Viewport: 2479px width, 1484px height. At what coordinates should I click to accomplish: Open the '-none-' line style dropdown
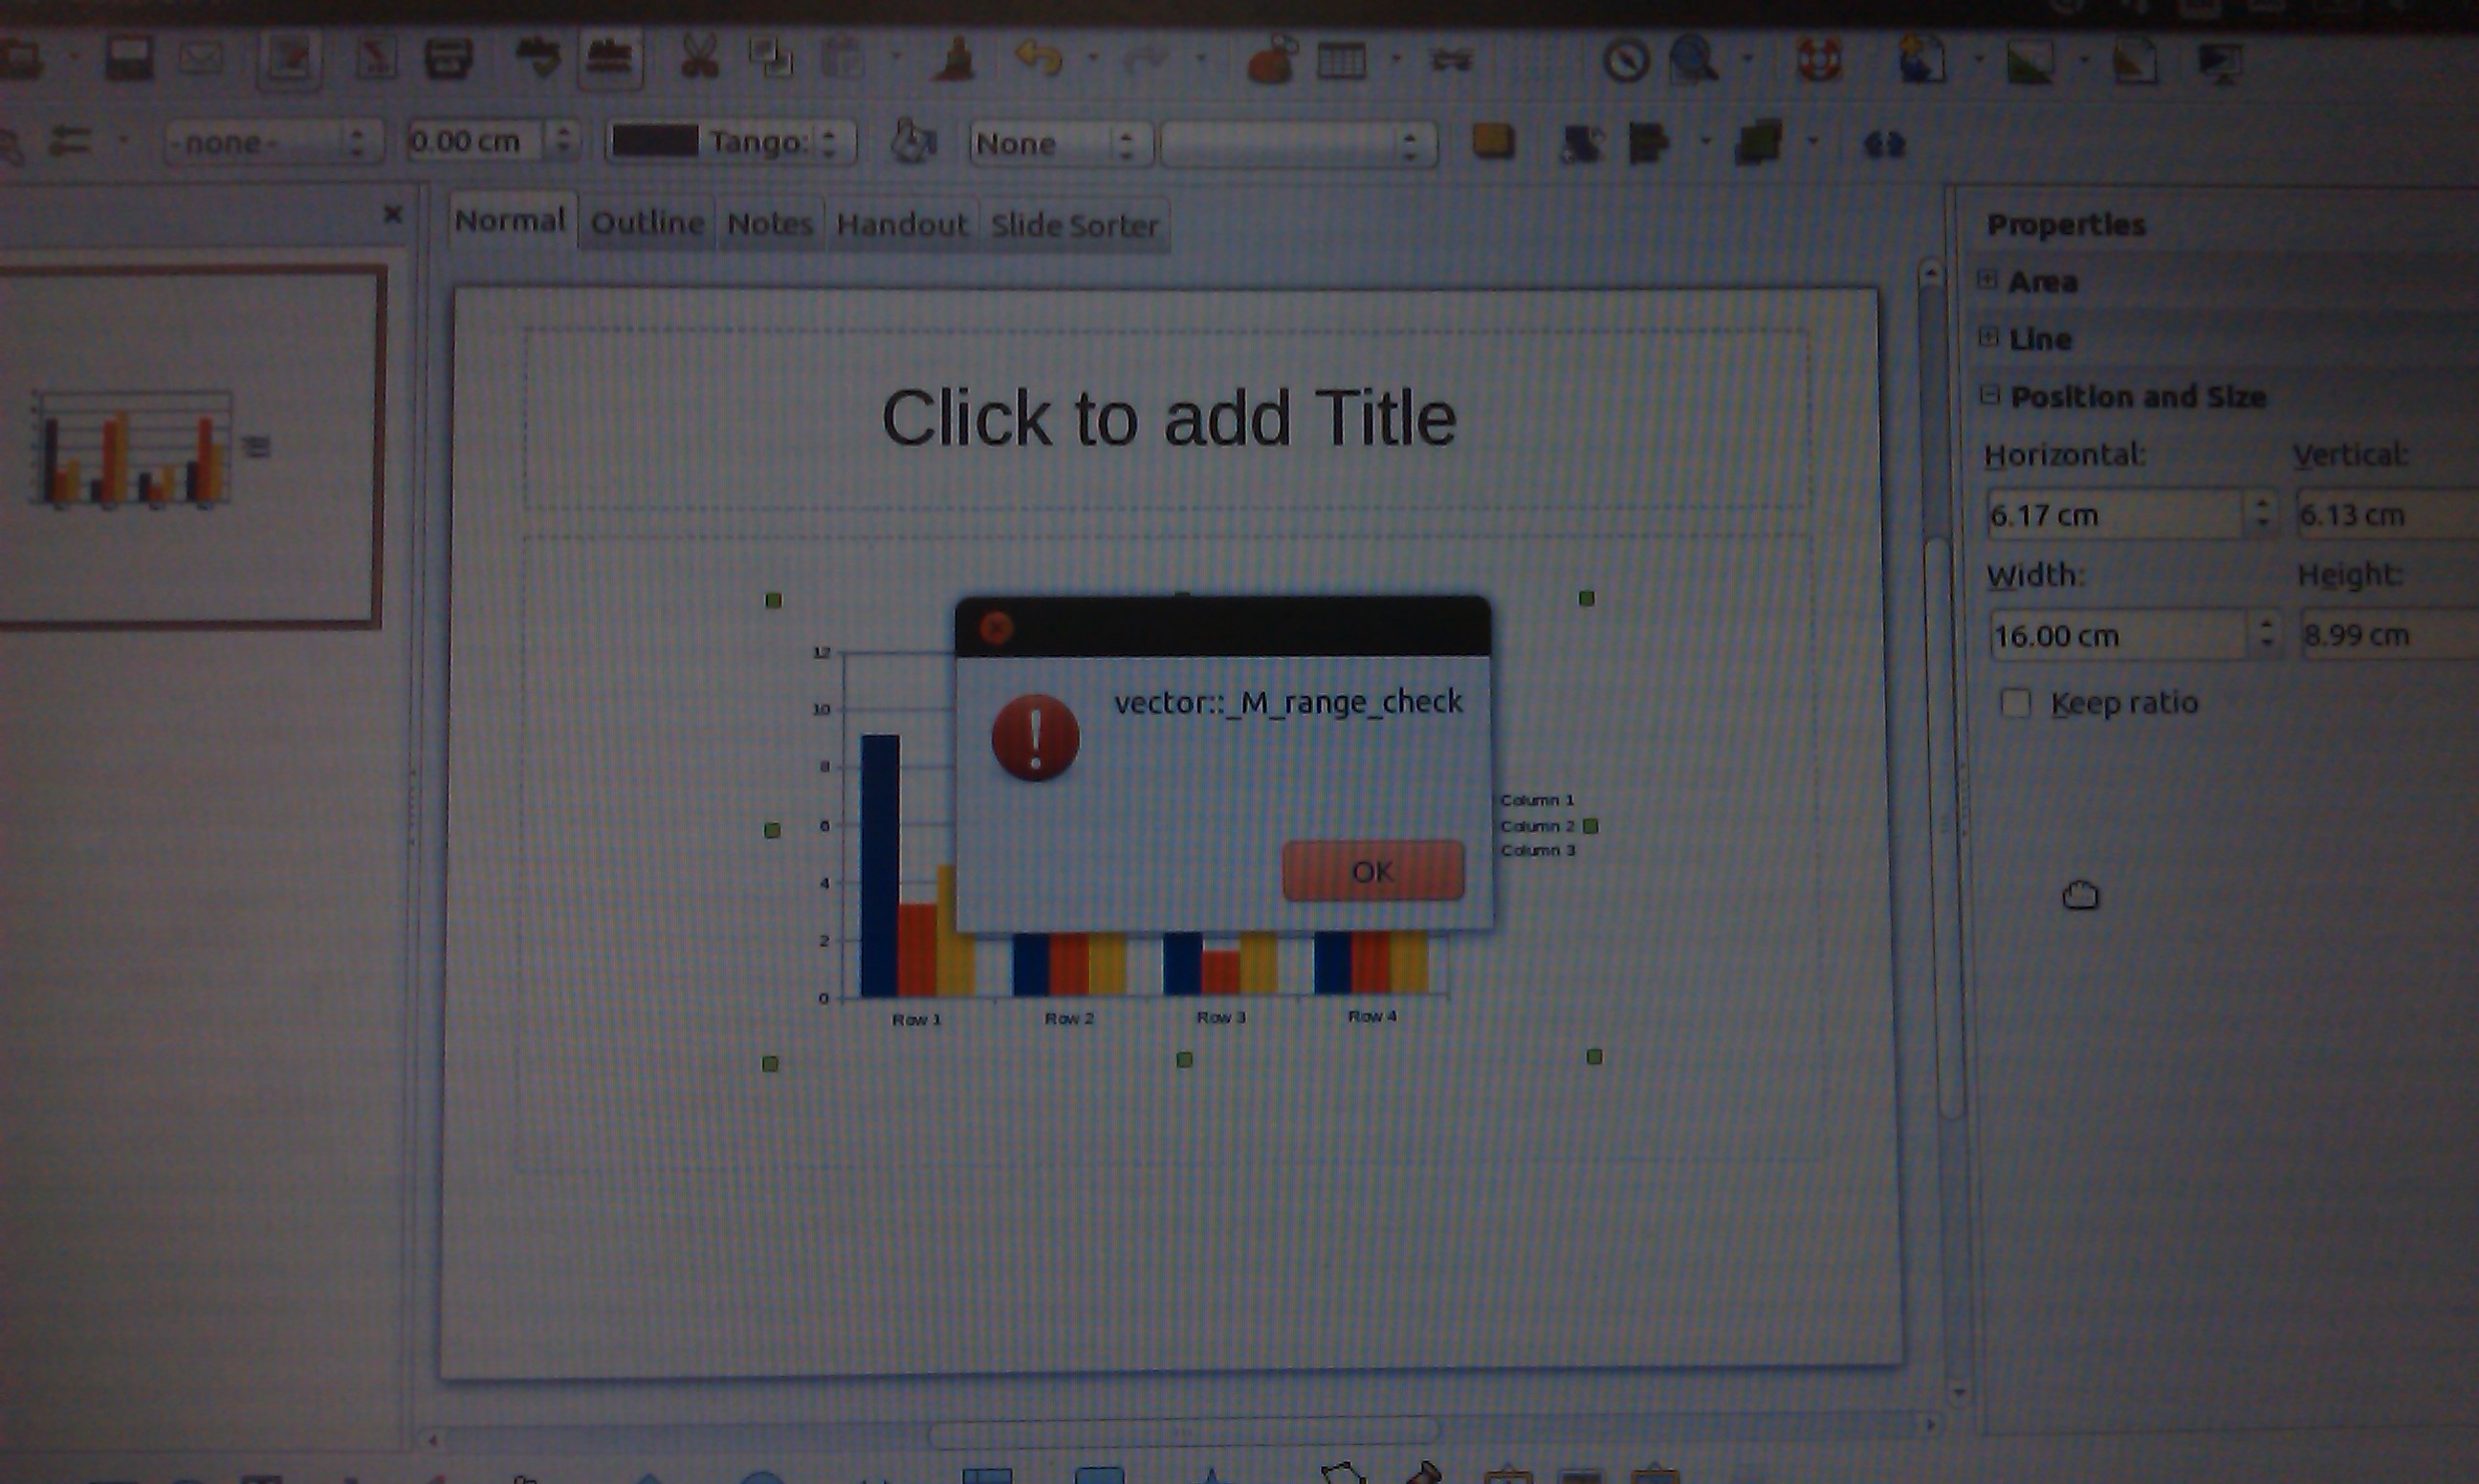coord(272,142)
